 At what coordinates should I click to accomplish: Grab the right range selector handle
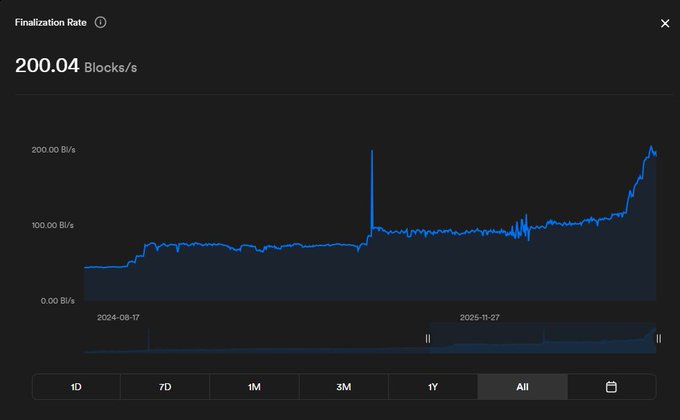658,338
